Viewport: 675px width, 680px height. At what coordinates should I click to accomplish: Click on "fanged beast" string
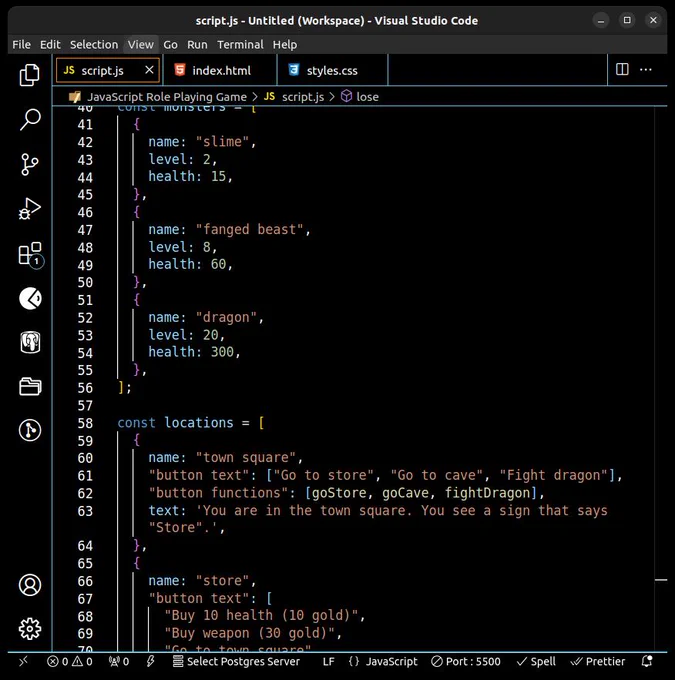pyautogui.click(x=249, y=229)
